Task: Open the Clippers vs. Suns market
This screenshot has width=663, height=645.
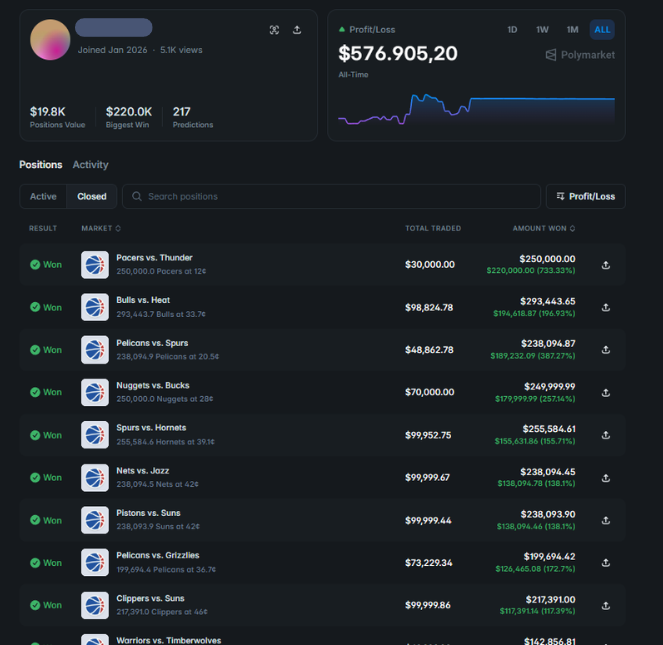Action: click(150, 598)
